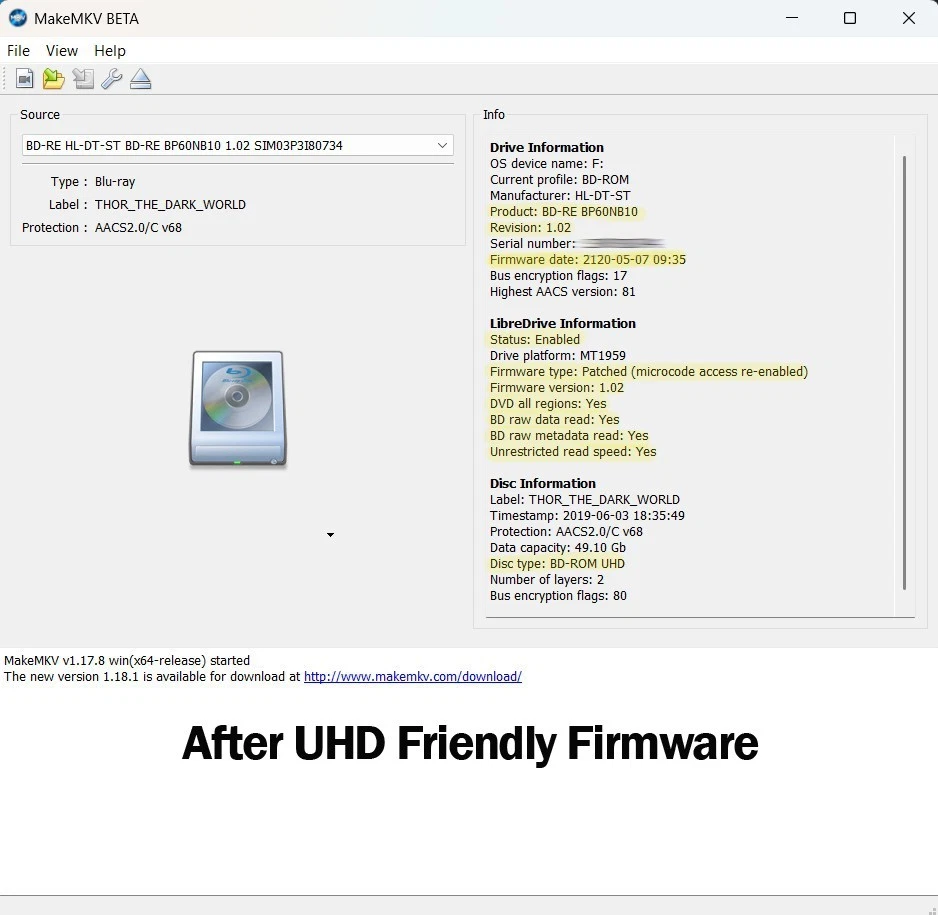
Task: Open the View menu
Action: 62,51
